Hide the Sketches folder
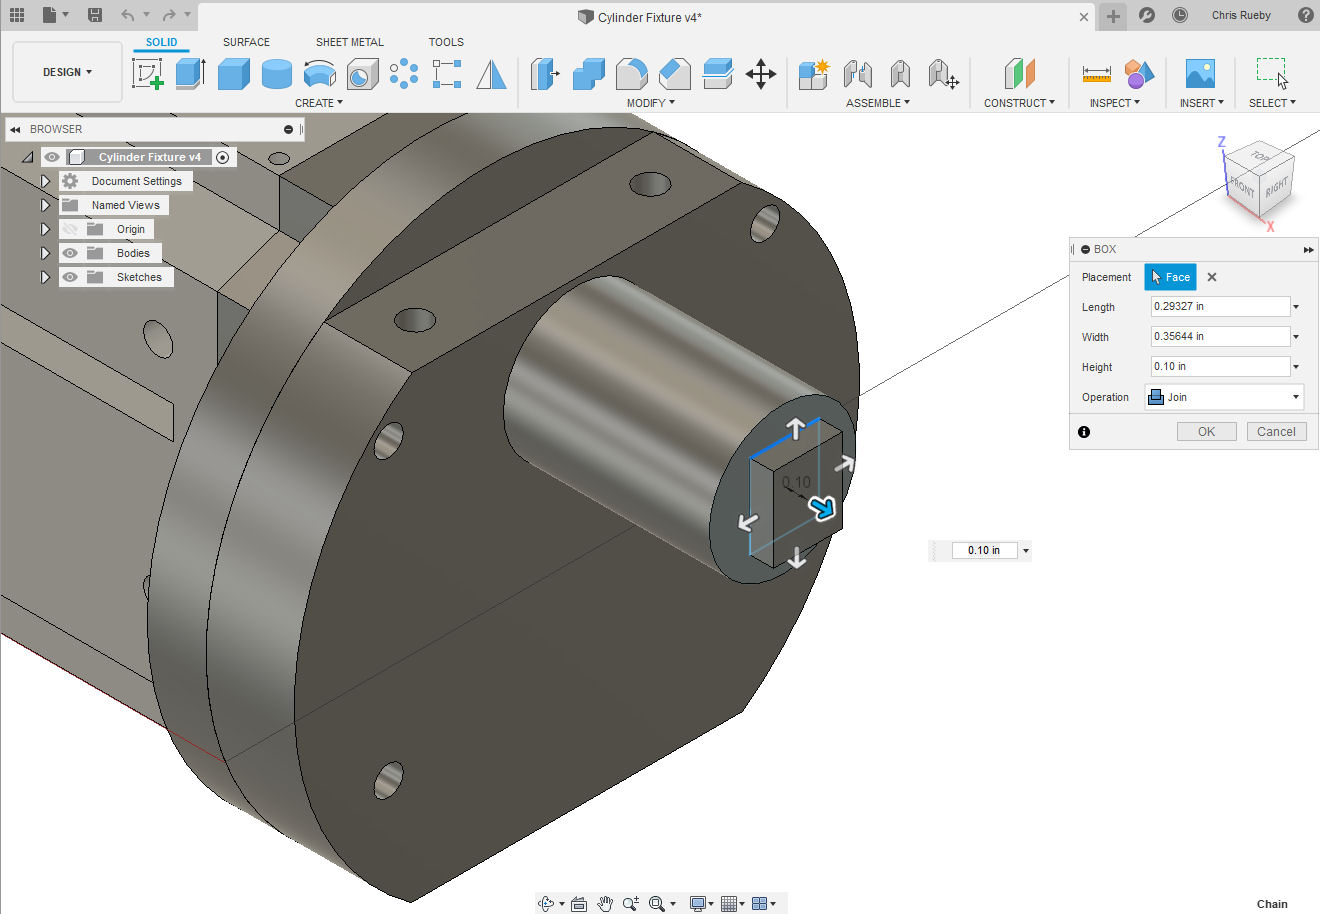The height and width of the screenshot is (914, 1320). click(x=70, y=277)
